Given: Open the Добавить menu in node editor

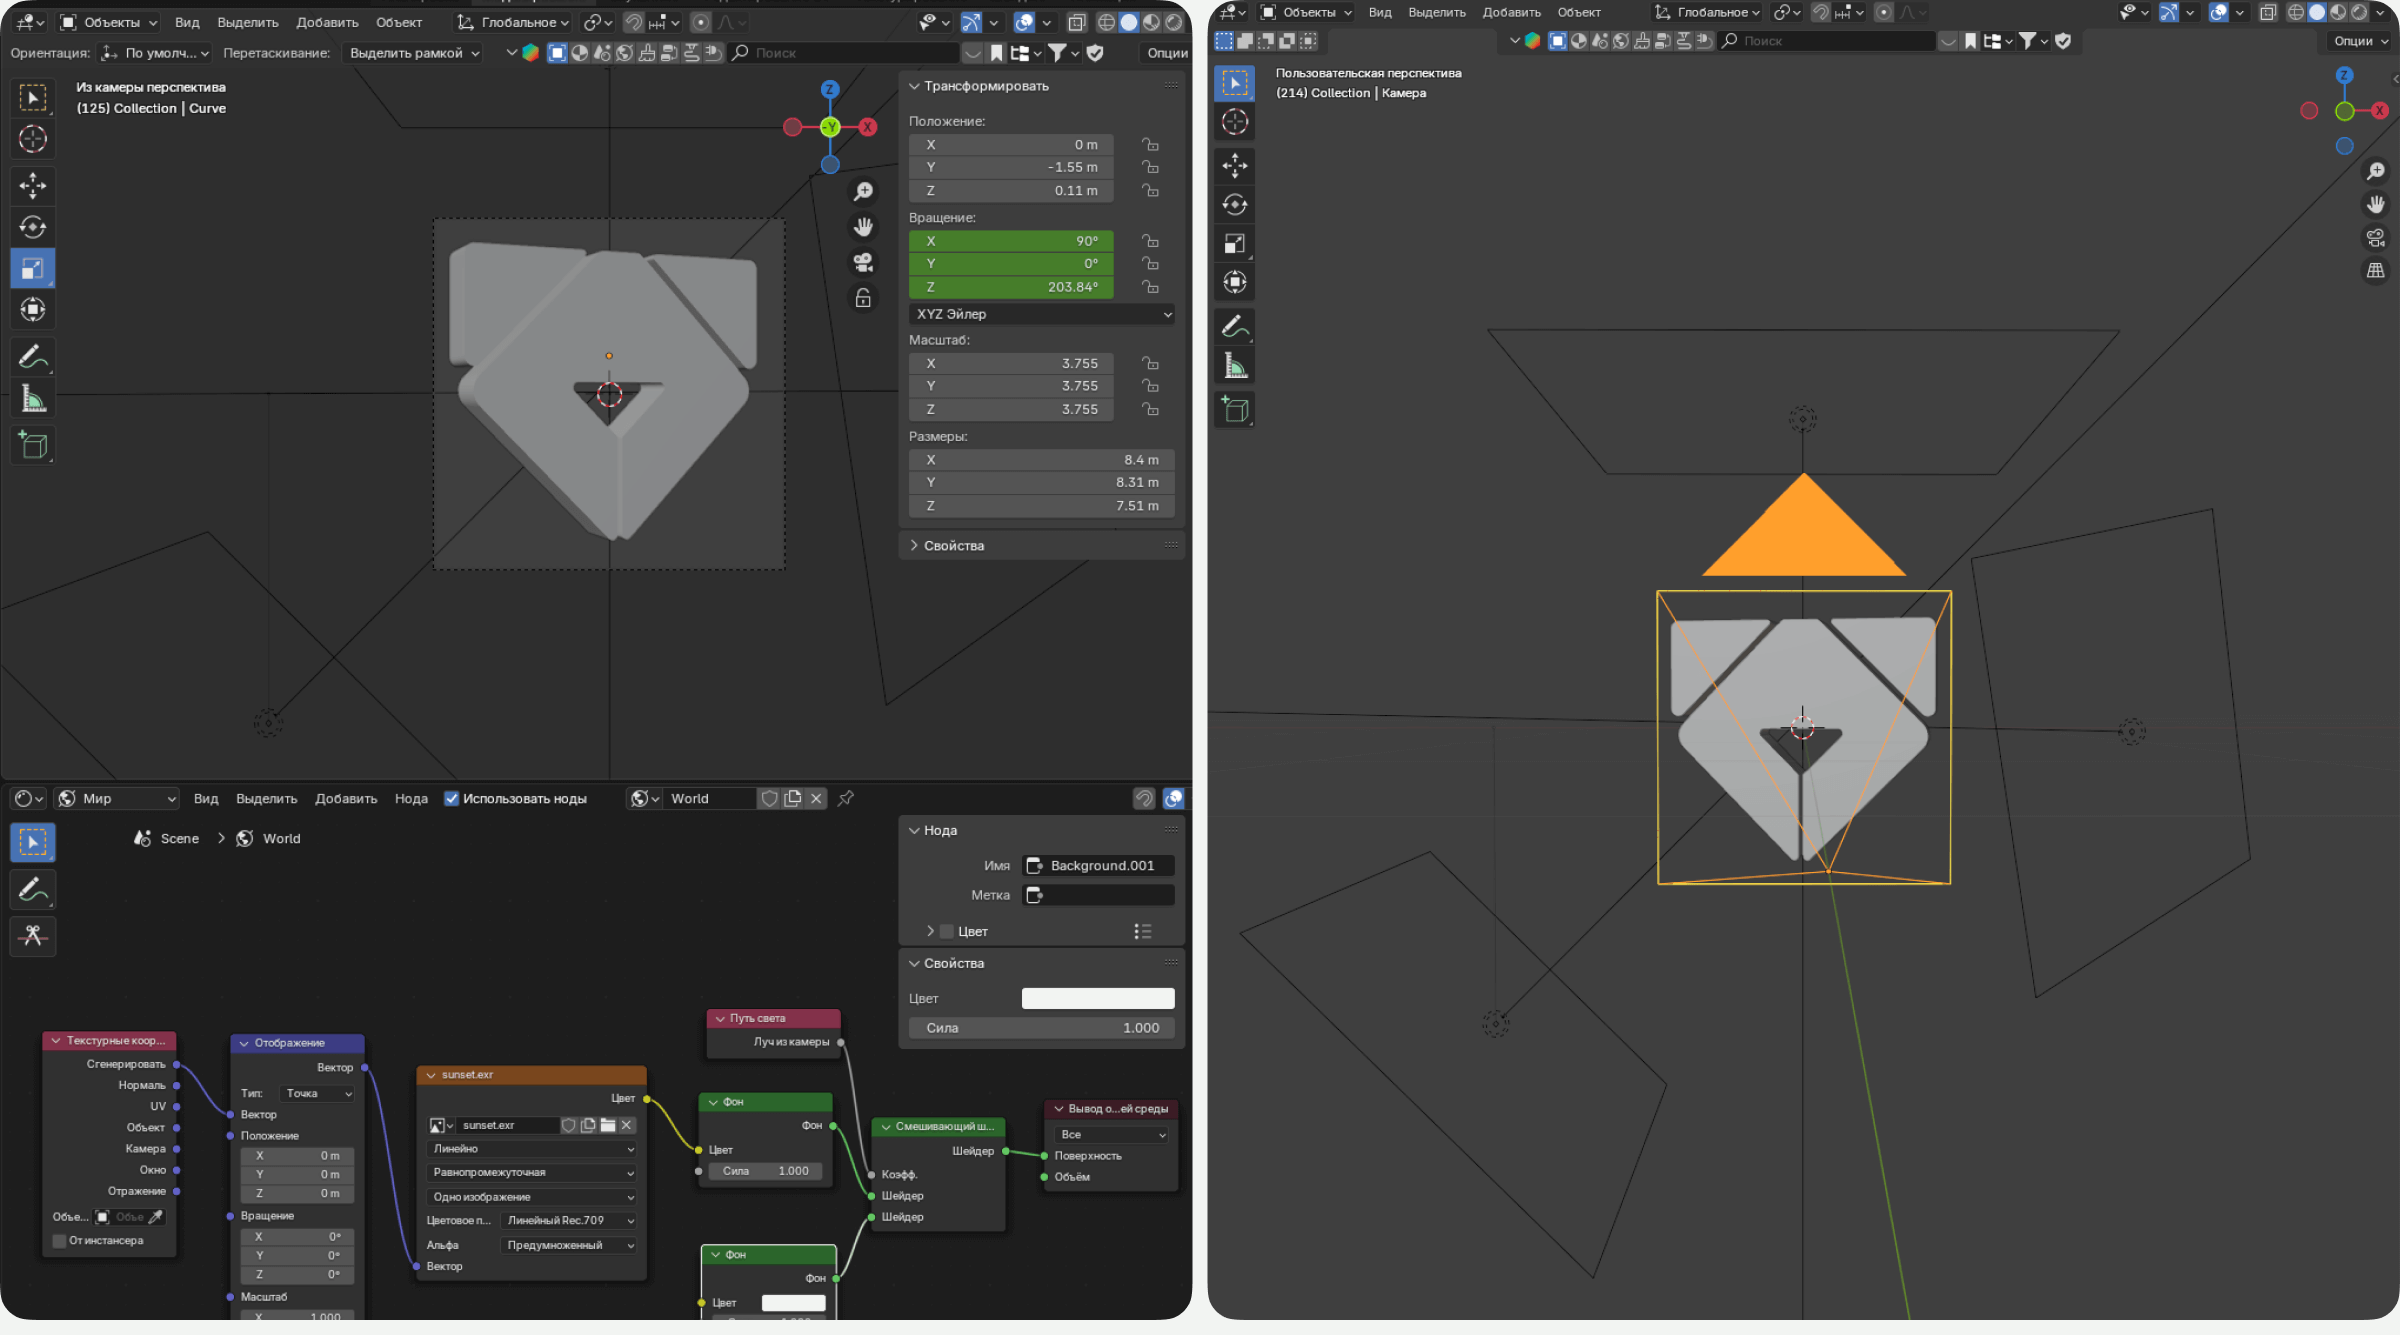Looking at the screenshot, I should pyautogui.click(x=346, y=799).
